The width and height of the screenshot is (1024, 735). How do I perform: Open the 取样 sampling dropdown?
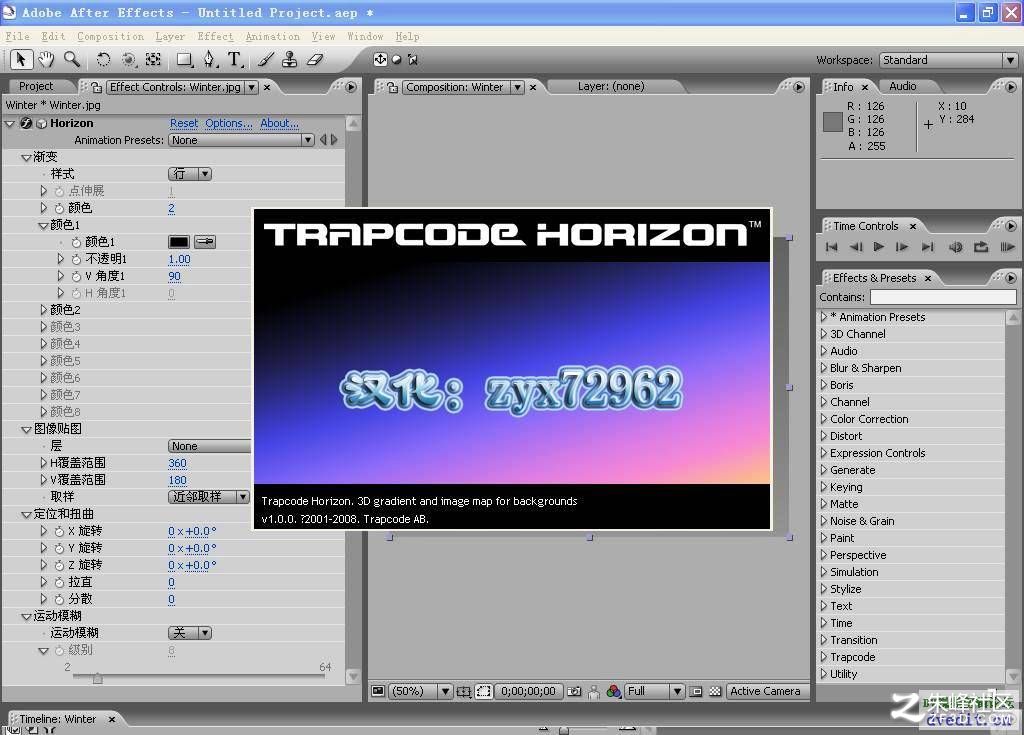pos(209,497)
